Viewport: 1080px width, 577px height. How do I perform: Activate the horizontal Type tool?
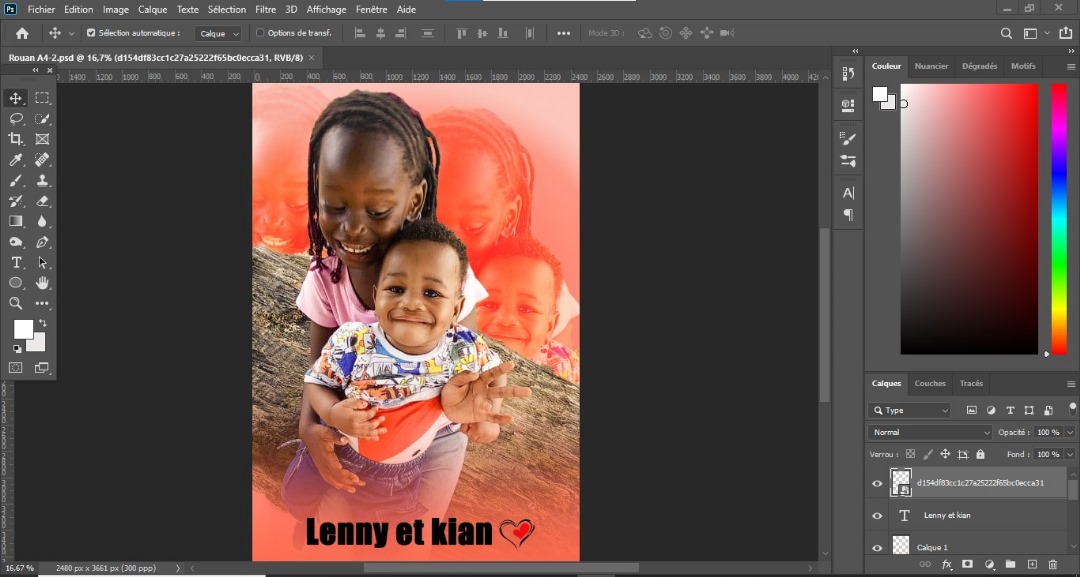16,262
